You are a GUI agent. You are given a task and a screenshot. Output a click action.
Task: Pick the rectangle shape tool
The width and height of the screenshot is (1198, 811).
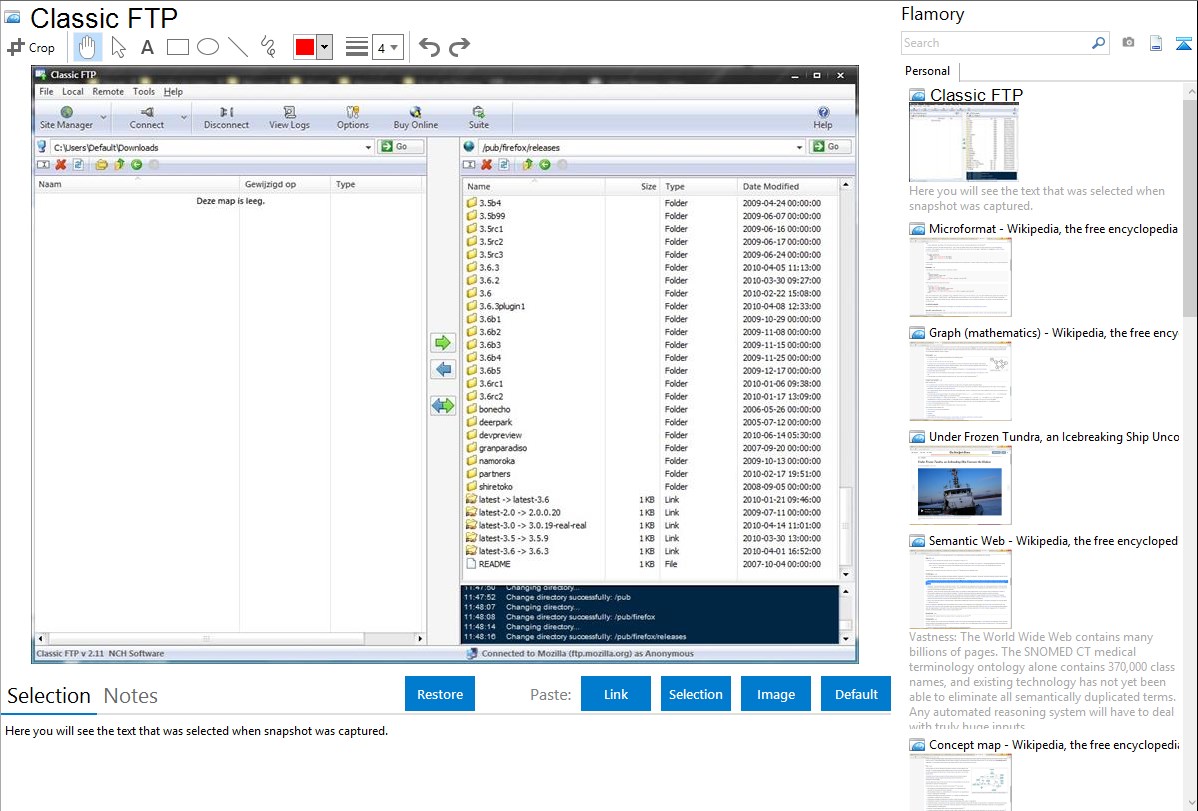178,47
